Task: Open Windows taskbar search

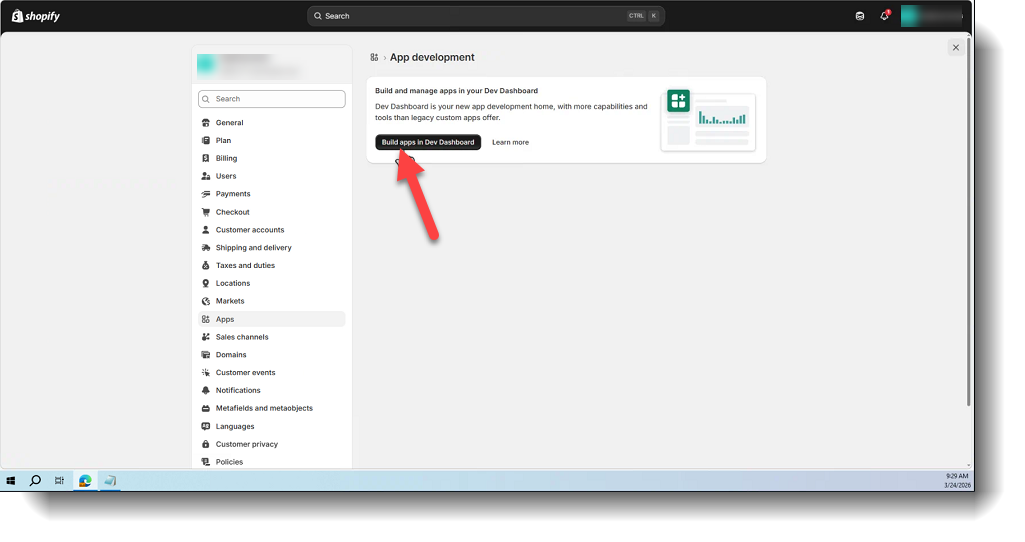Action: 35,481
